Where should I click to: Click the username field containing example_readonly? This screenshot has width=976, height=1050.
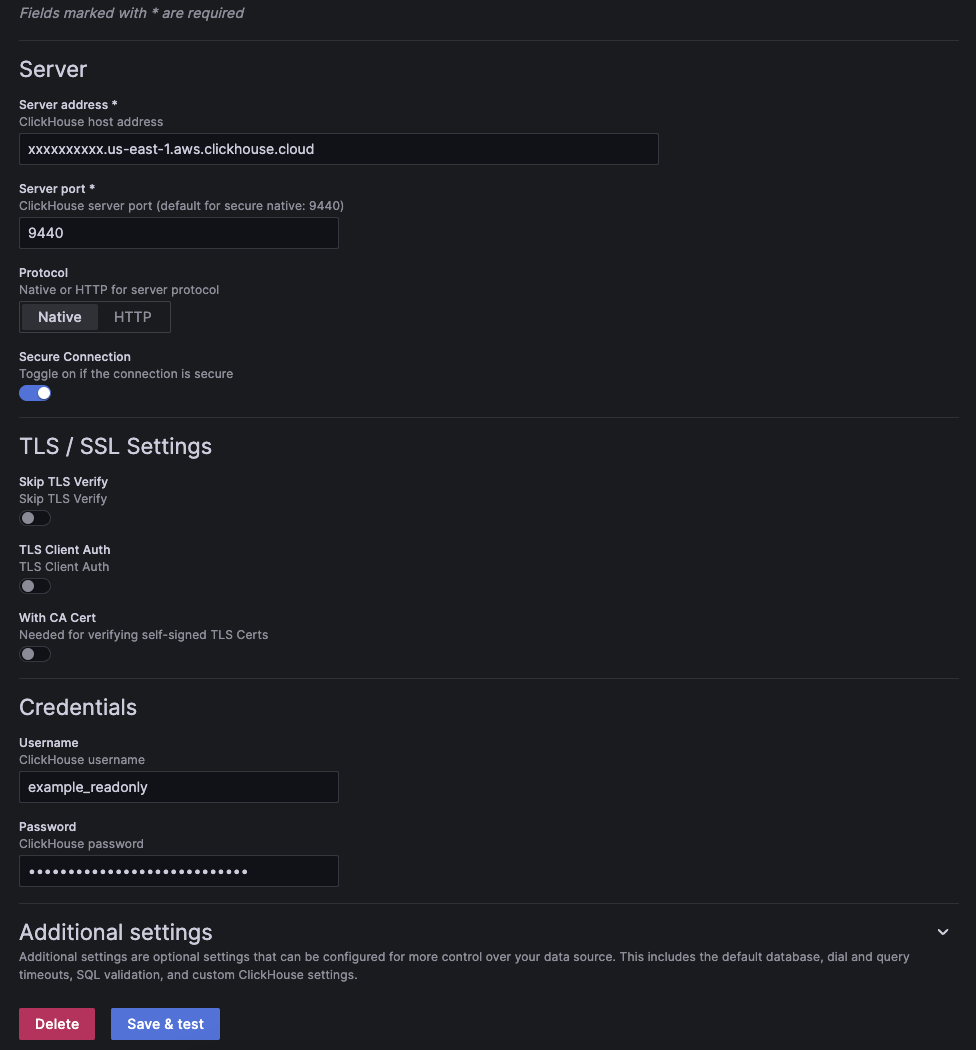178,787
